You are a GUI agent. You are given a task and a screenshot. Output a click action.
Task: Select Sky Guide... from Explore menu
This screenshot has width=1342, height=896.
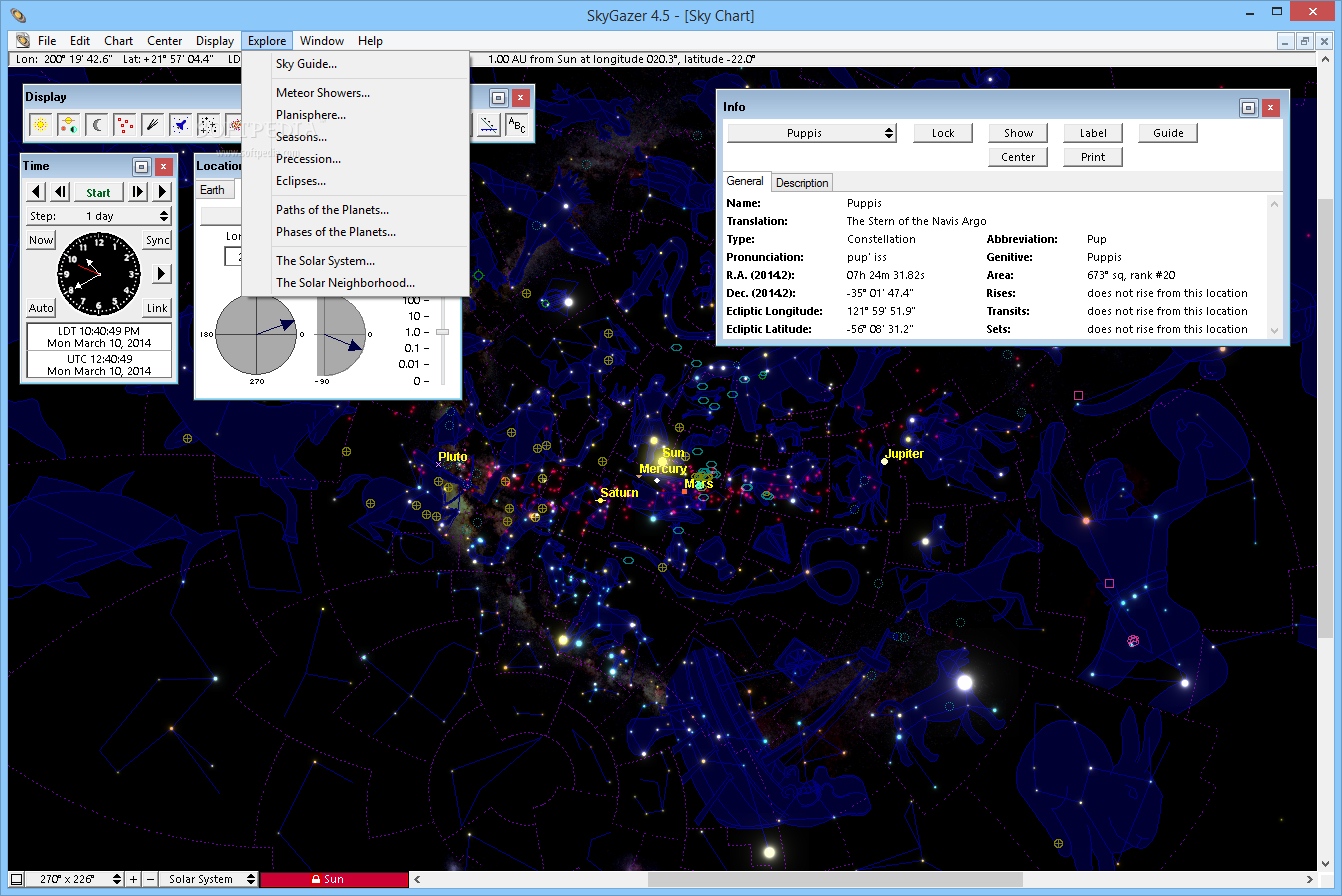click(355, 64)
